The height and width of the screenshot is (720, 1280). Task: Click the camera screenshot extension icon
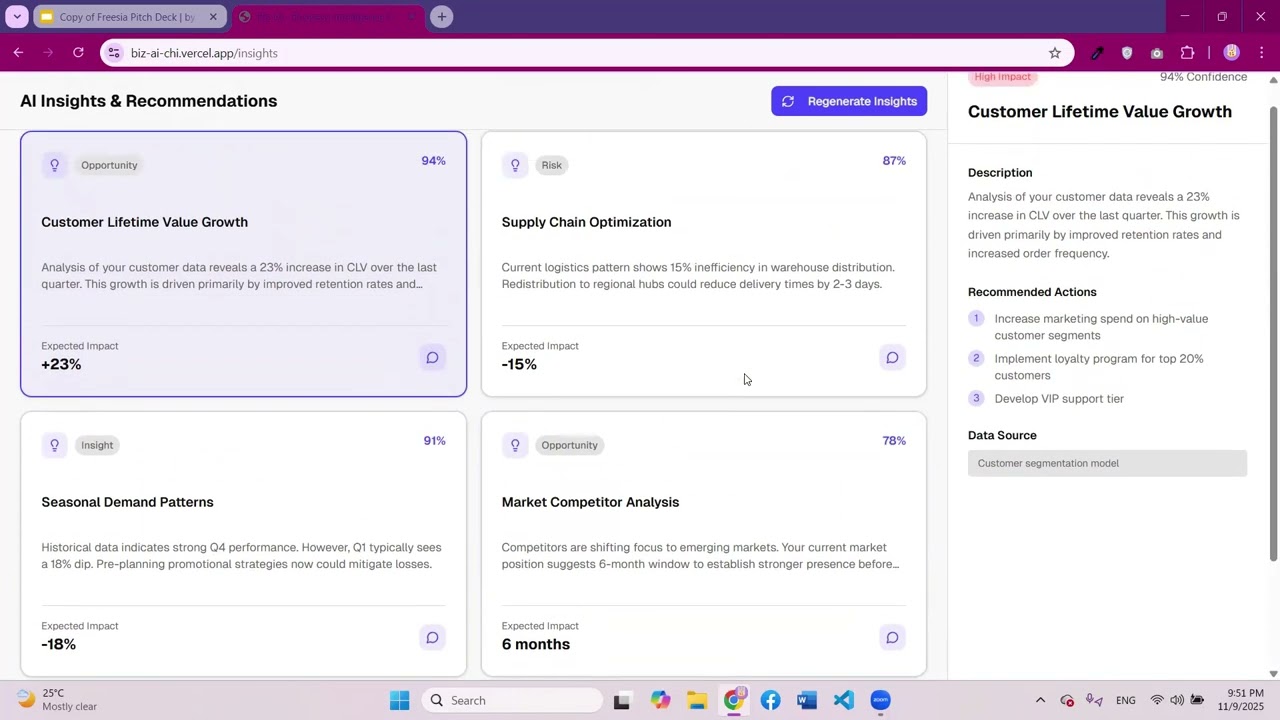(x=1157, y=53)
